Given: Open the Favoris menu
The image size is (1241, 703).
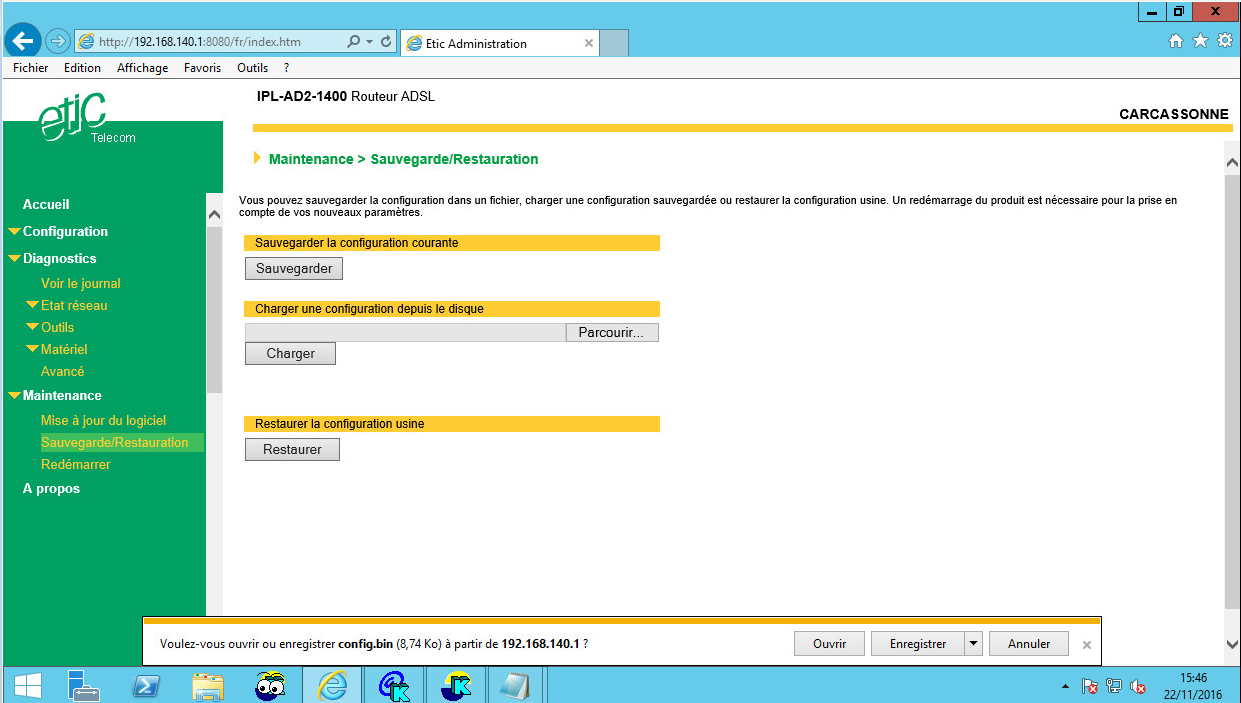Looking at the screenshot, I should [x=202, y=68].
